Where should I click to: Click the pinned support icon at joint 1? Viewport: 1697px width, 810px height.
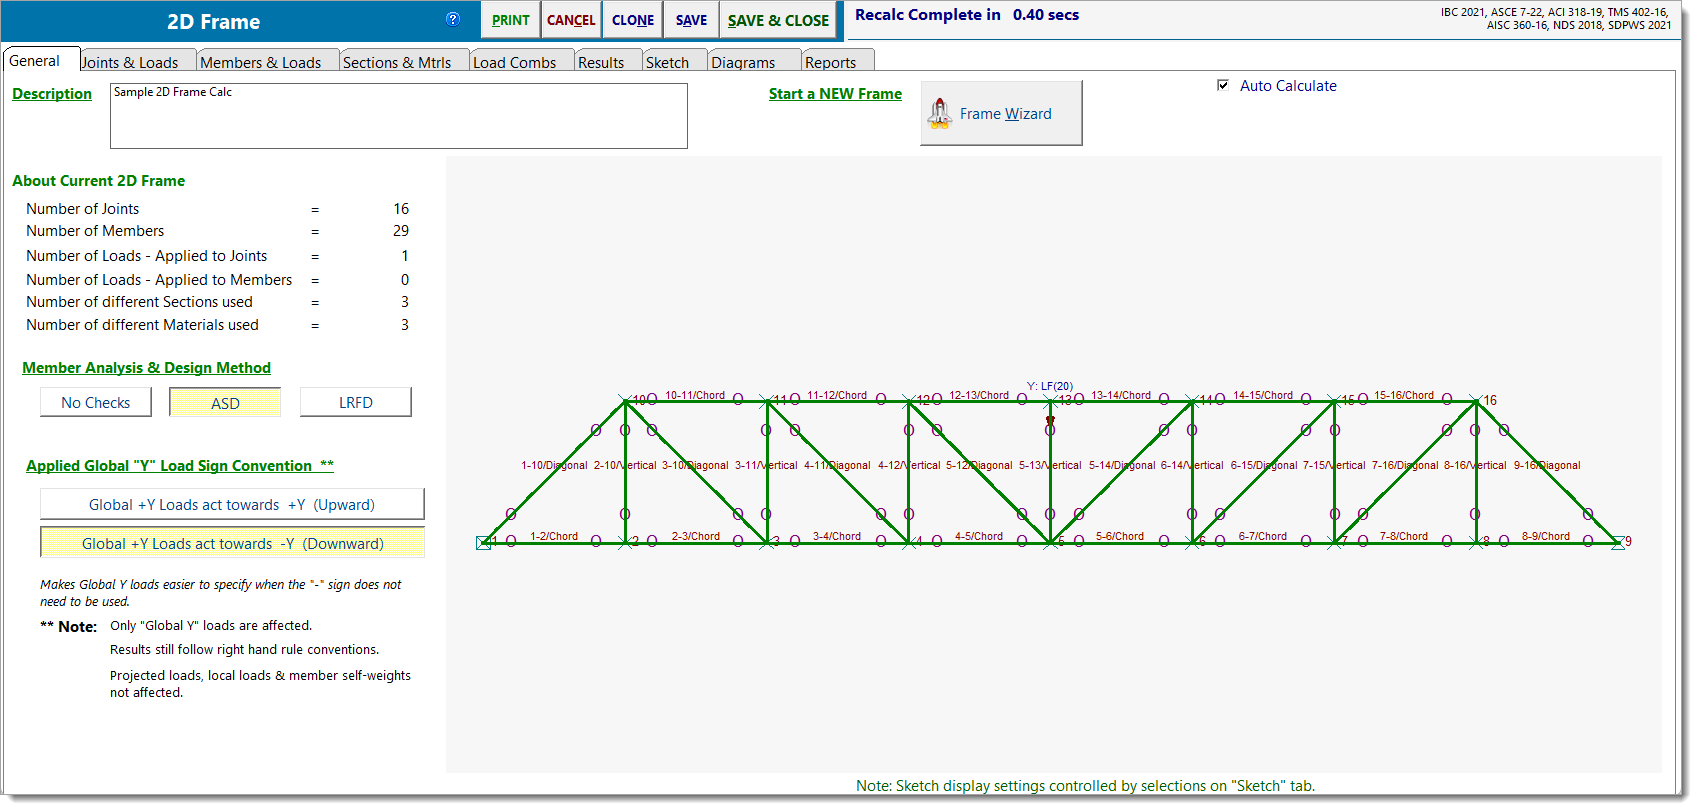(x=484, y=543)
